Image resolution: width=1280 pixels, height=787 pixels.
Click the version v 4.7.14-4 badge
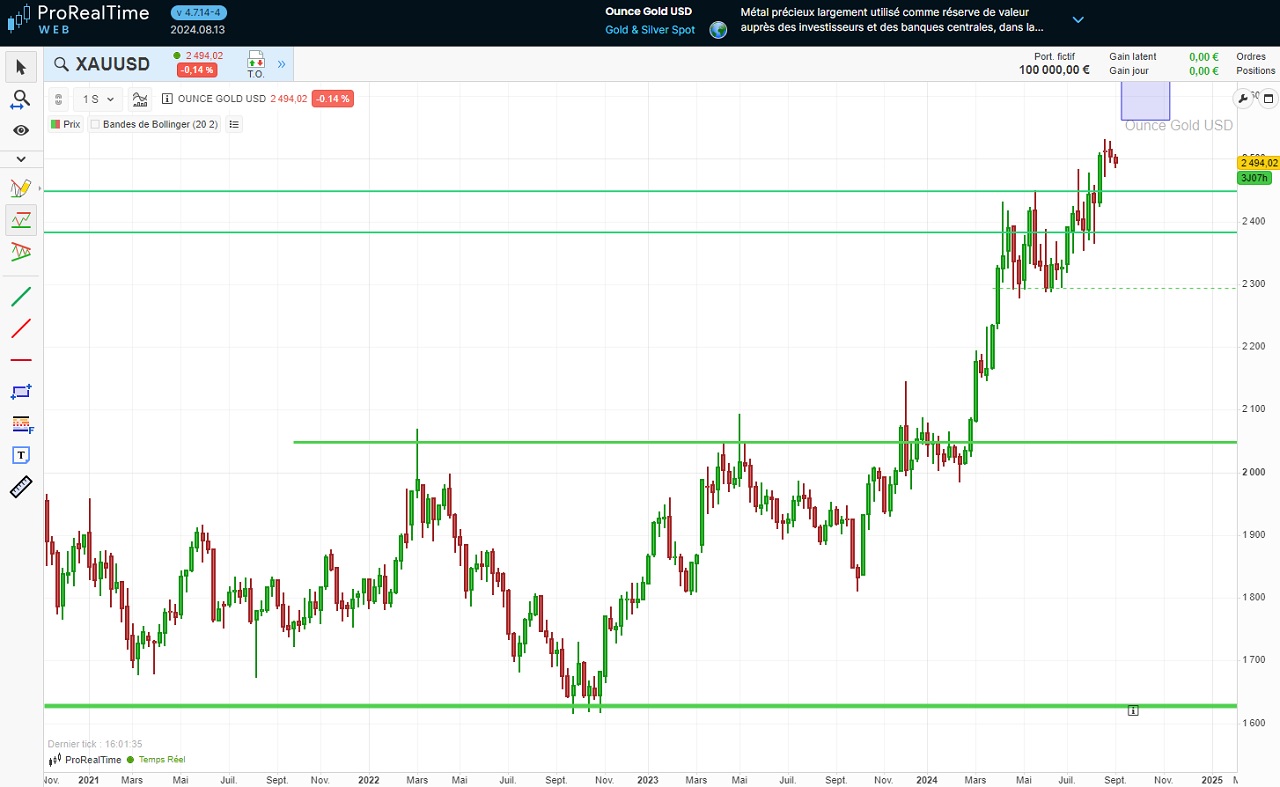pos(199,12)
